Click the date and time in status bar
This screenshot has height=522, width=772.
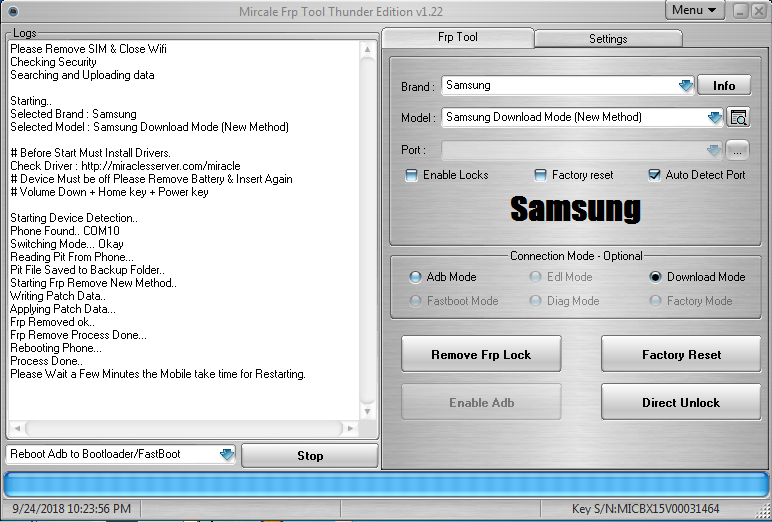coord(71,509)
